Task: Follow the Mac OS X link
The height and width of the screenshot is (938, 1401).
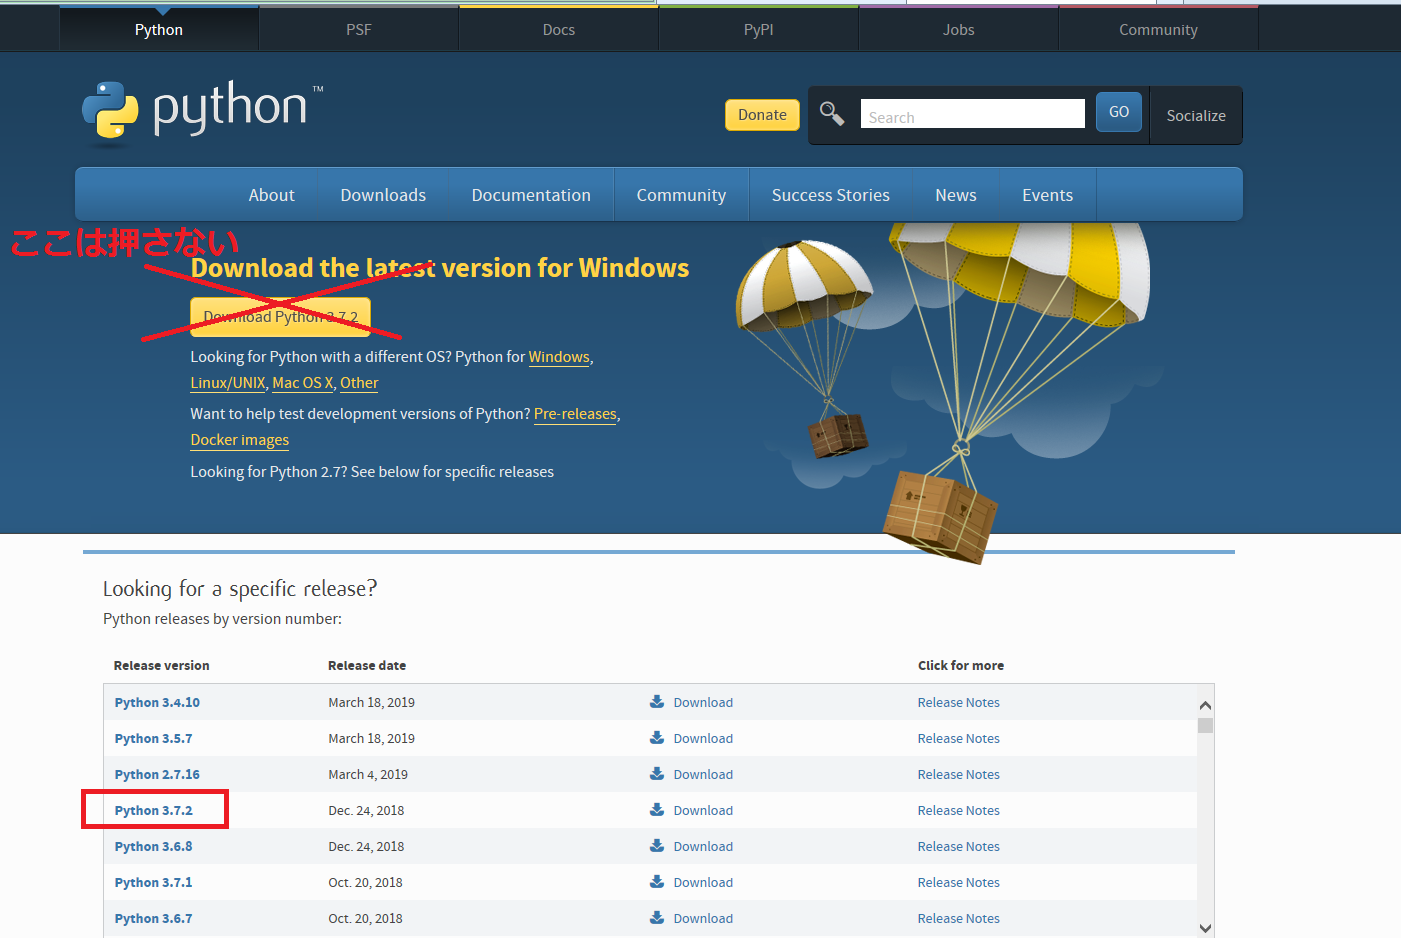Action: (x=302, y=383)
